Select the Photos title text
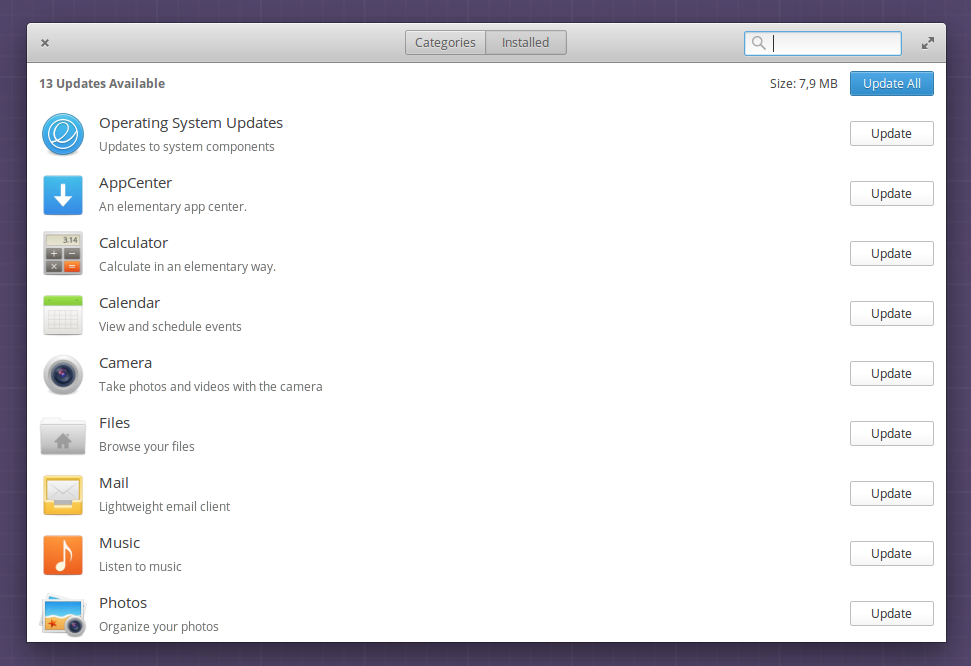This screenshot has height=666, width=971. pyautogui.click(x=123, y=603)
